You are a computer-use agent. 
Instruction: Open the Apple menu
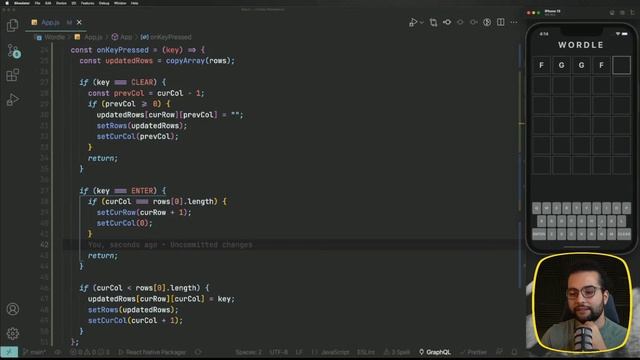point(7,3)
